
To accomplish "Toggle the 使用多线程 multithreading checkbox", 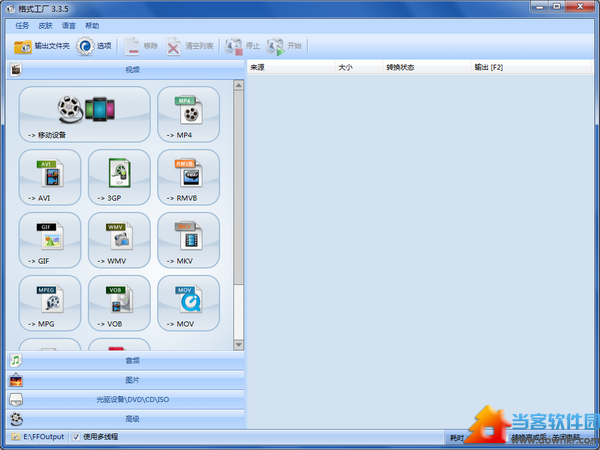I will coord(76,437).
